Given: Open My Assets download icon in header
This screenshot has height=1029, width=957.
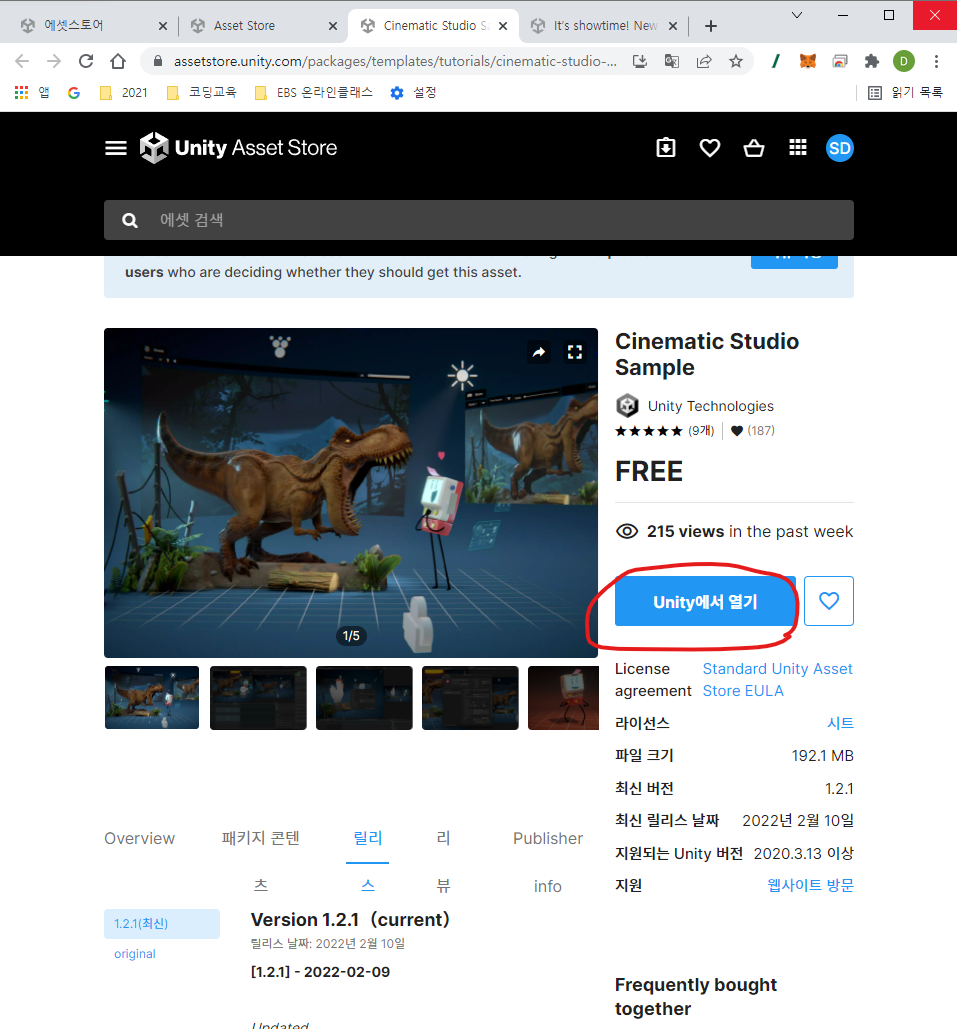Looking at the screenshot, I should [666, 148].
